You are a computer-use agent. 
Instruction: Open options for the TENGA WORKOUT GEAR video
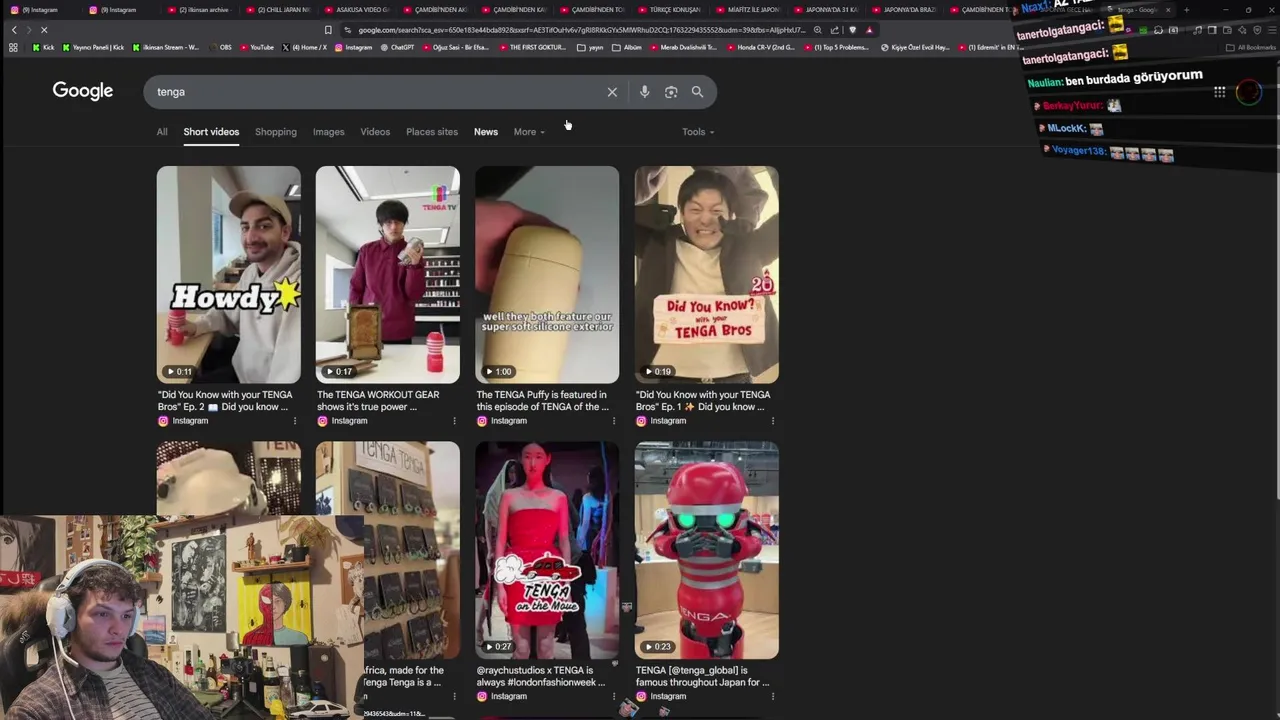pyautogui.click(x=454, y=421)
